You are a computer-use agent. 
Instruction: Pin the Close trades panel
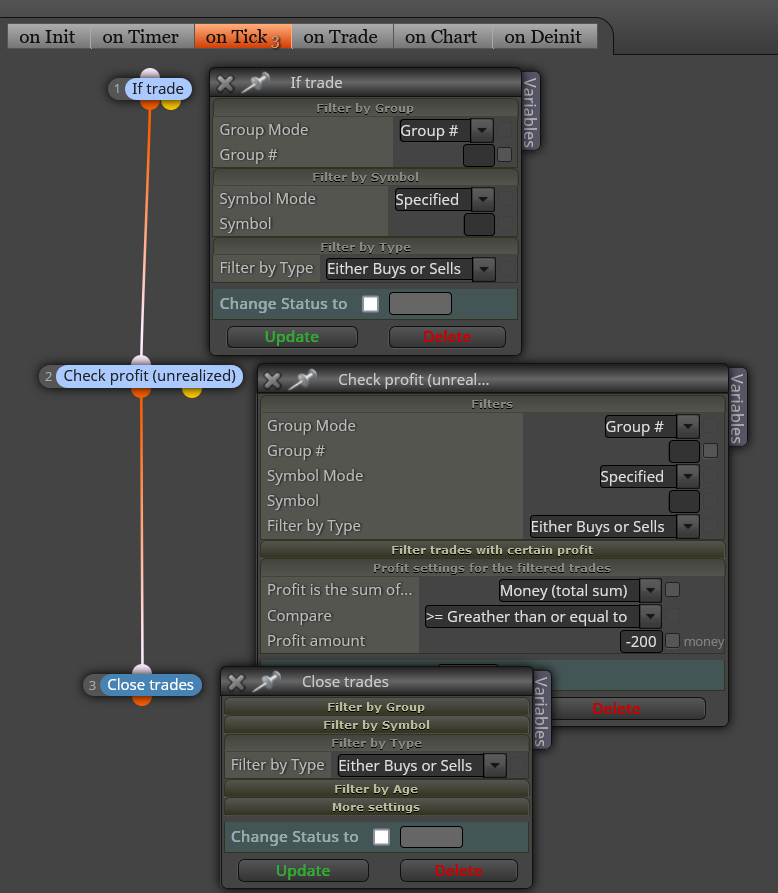point(267,682)
